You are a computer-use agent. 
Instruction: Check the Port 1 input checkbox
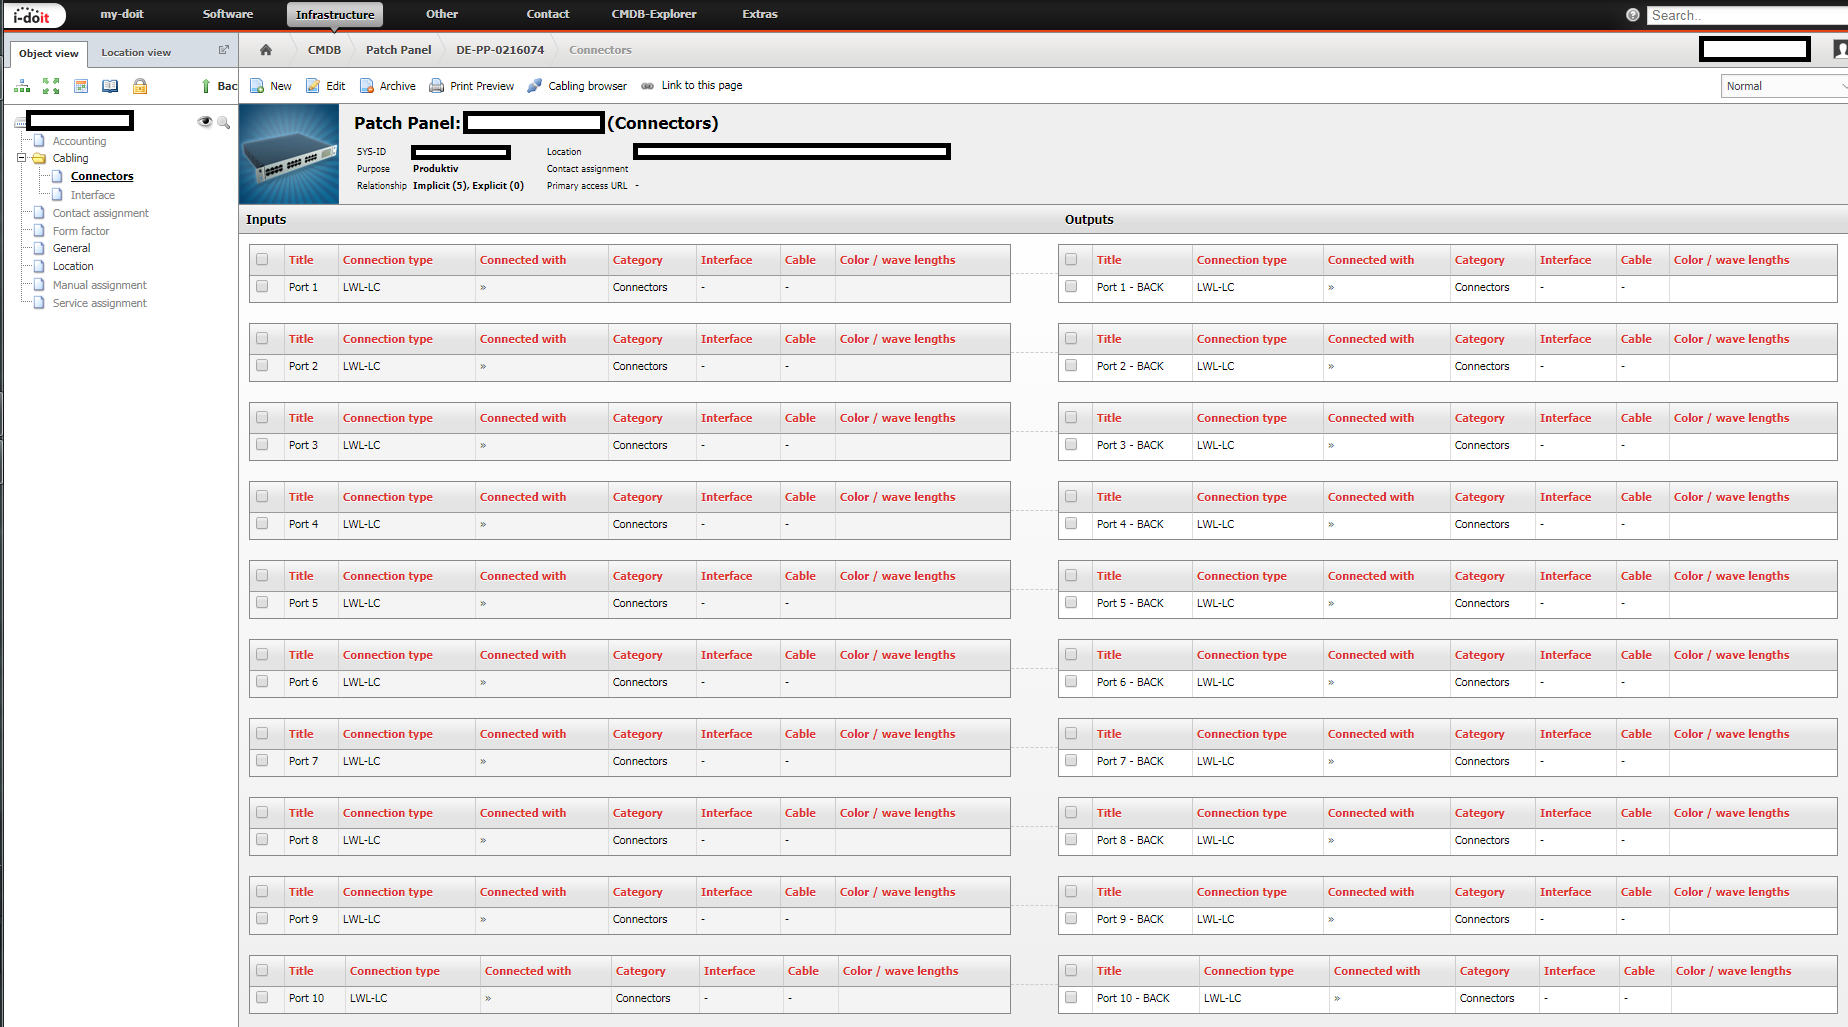click(x=262, y=287)
